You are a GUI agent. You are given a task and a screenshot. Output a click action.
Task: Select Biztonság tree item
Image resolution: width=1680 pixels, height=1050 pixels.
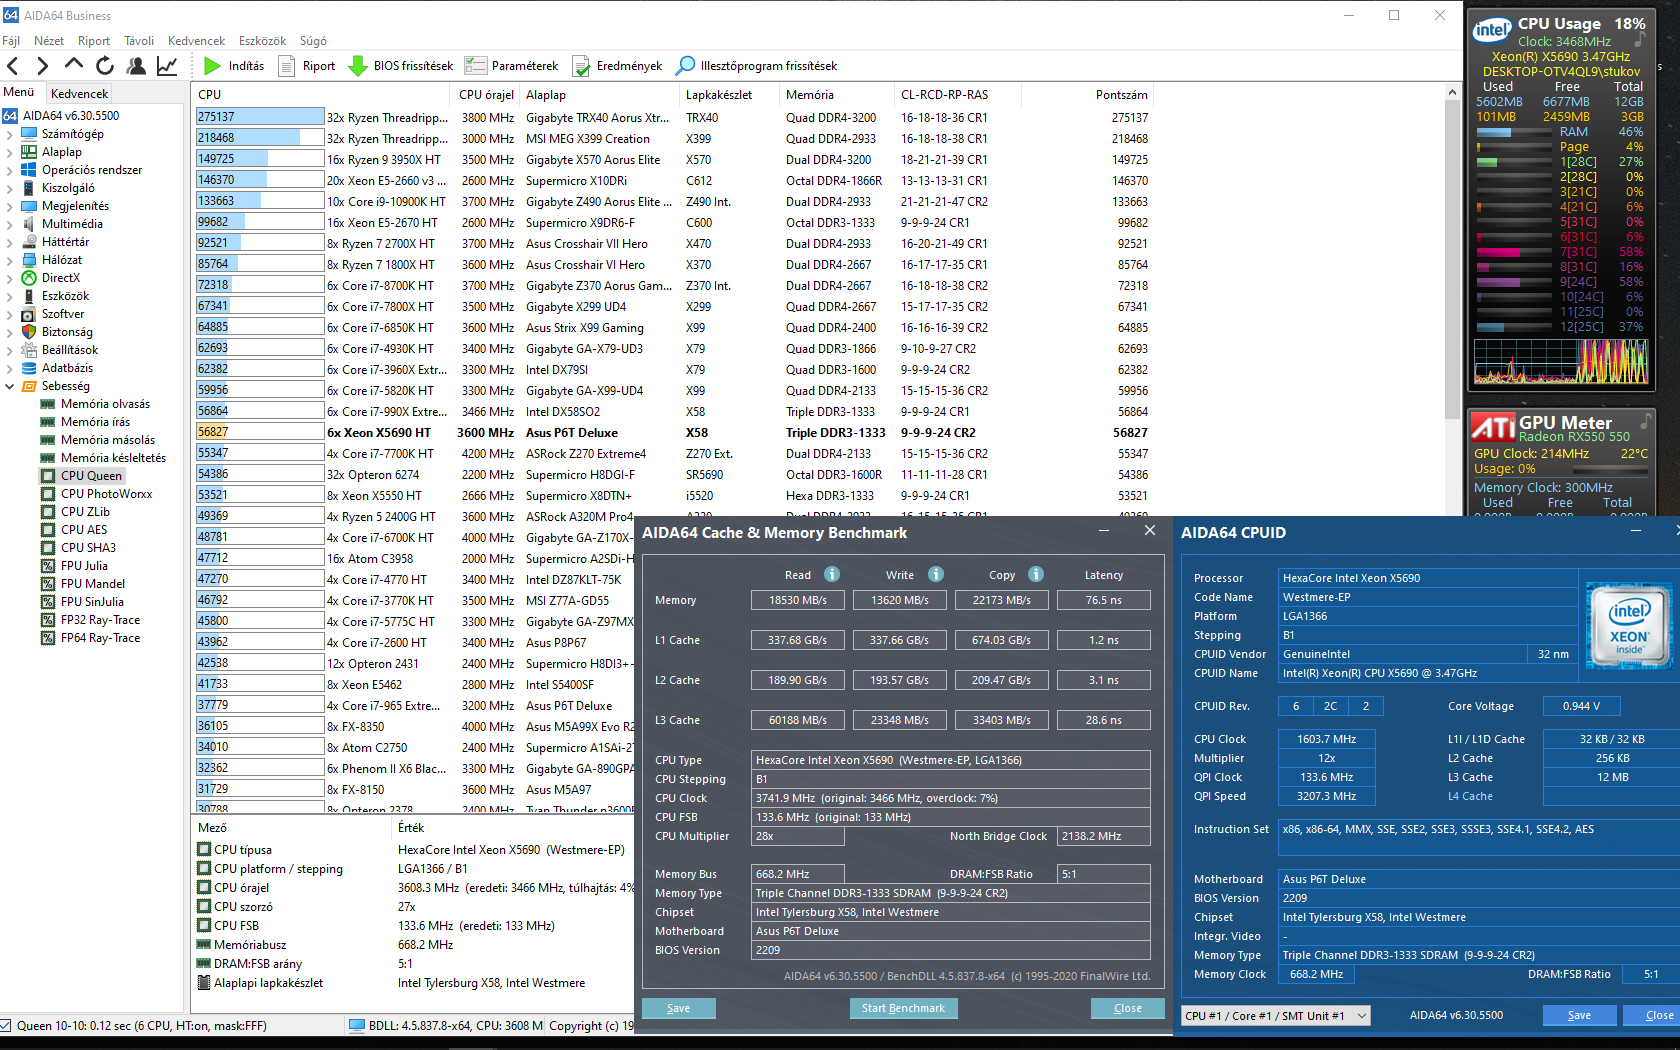coord(67,332)
